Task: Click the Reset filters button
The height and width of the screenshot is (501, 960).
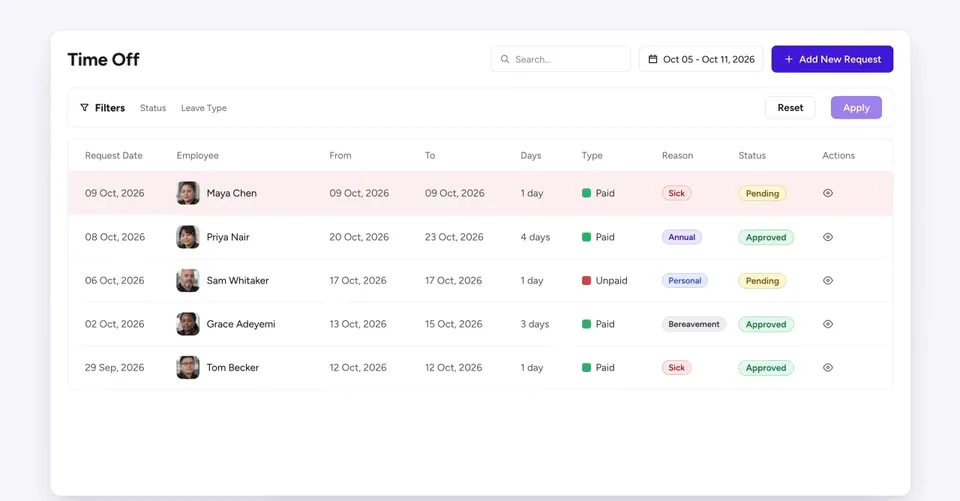Action: [x=790, y=108]
